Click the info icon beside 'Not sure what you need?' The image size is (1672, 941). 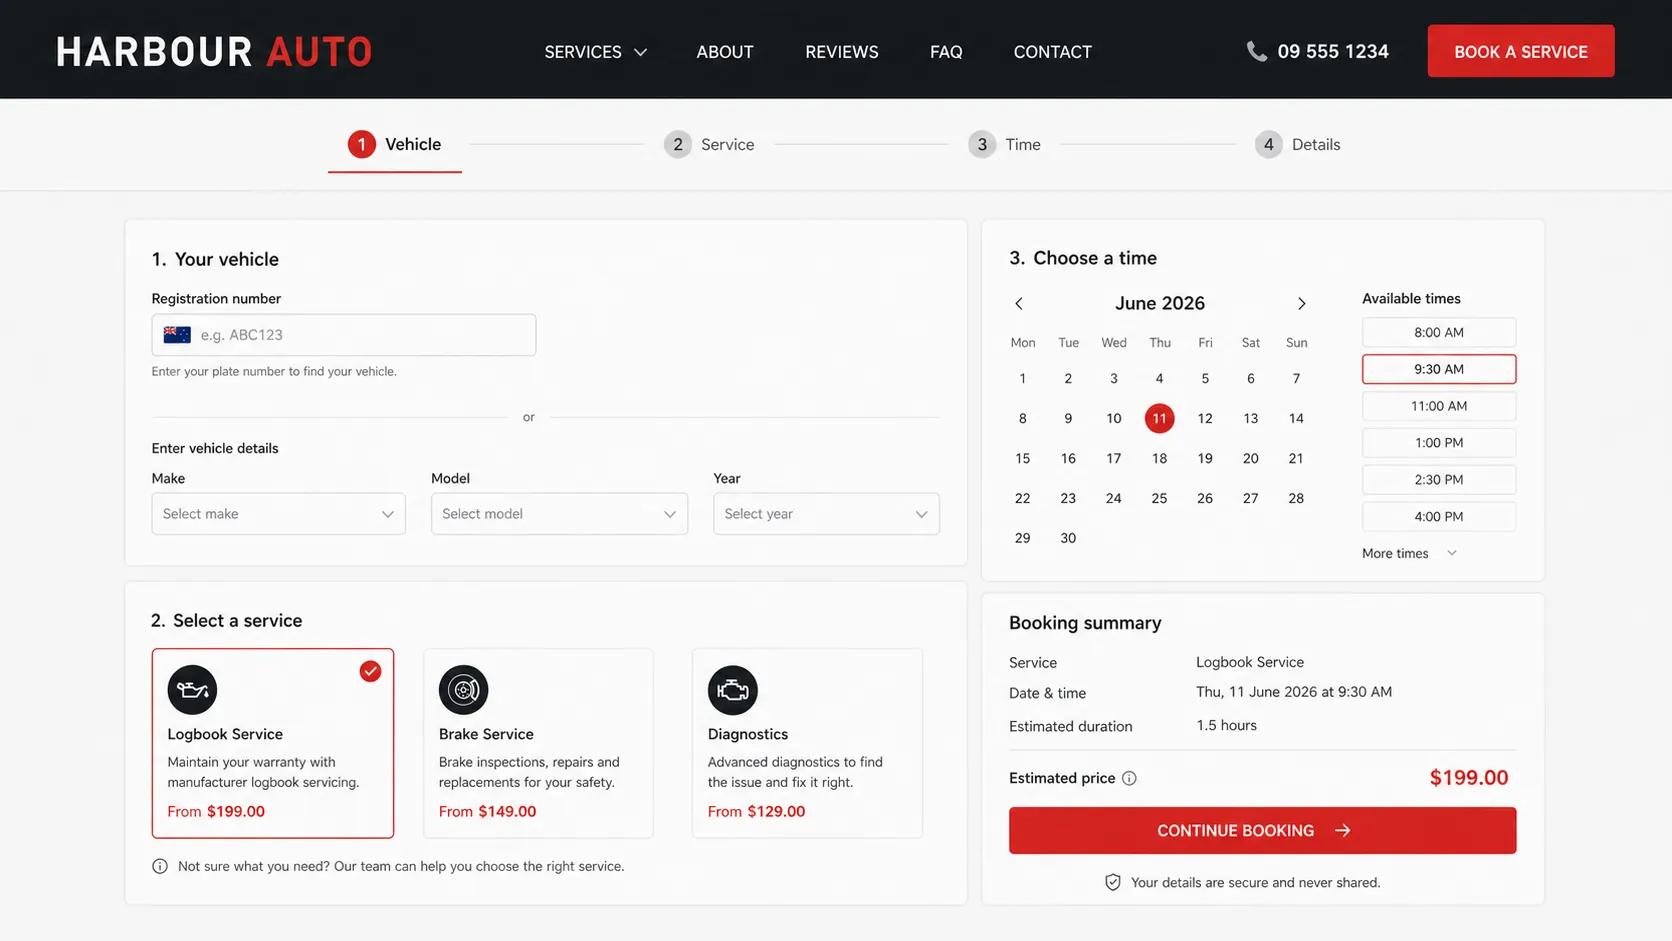click(x=160, y=866)
